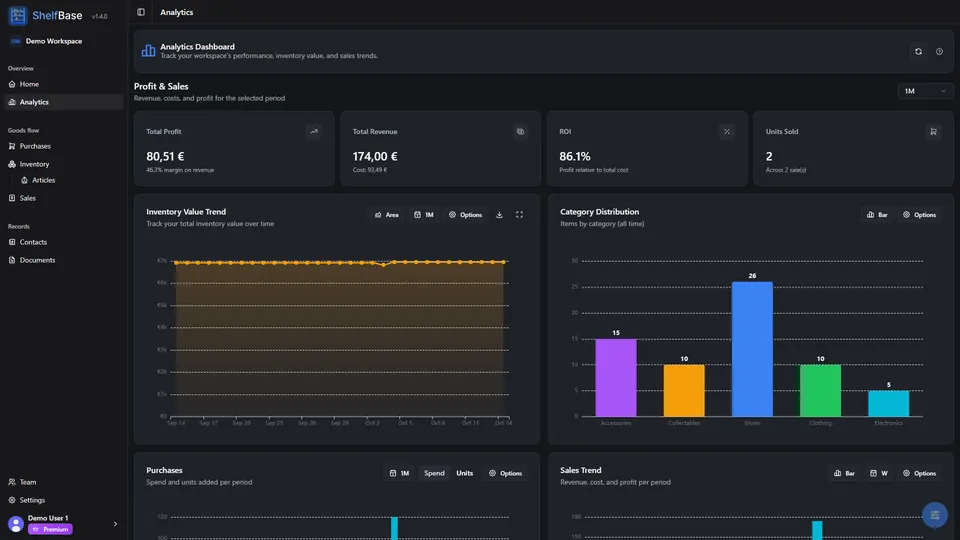Download the Inventory Value Trend chart

(x=499, y=215)
